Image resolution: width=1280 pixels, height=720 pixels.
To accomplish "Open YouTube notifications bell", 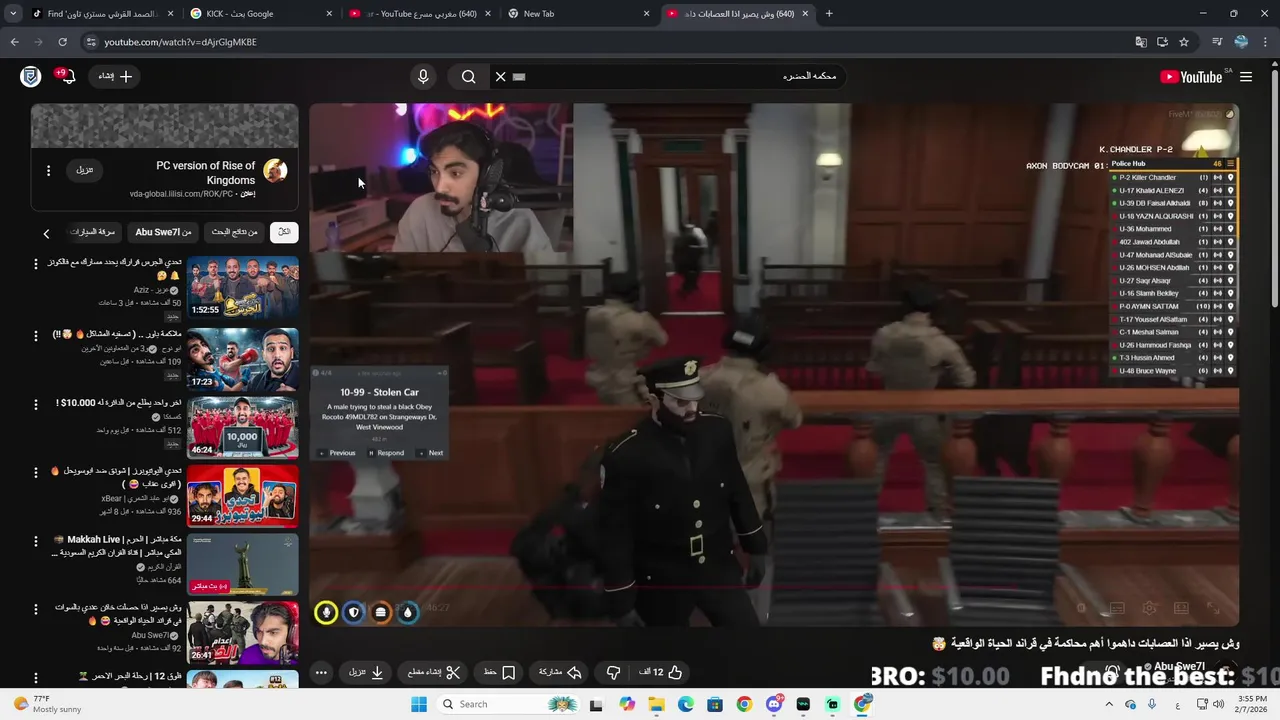I will pyautogui.click(x=66, y=76).
